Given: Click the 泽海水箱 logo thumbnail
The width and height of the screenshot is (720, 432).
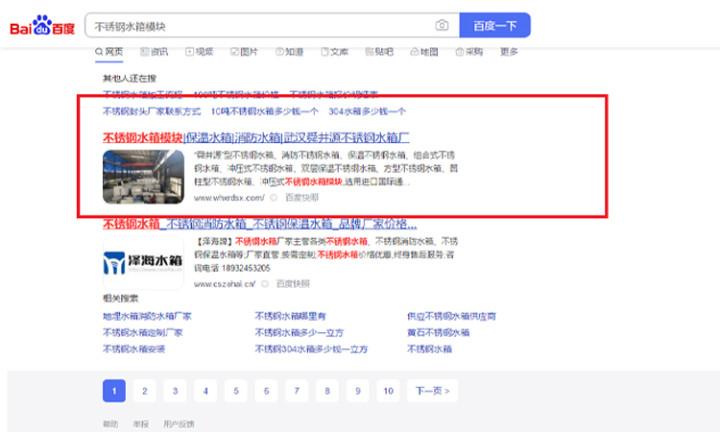Looking at the screenshot, I should pos(143,263).
